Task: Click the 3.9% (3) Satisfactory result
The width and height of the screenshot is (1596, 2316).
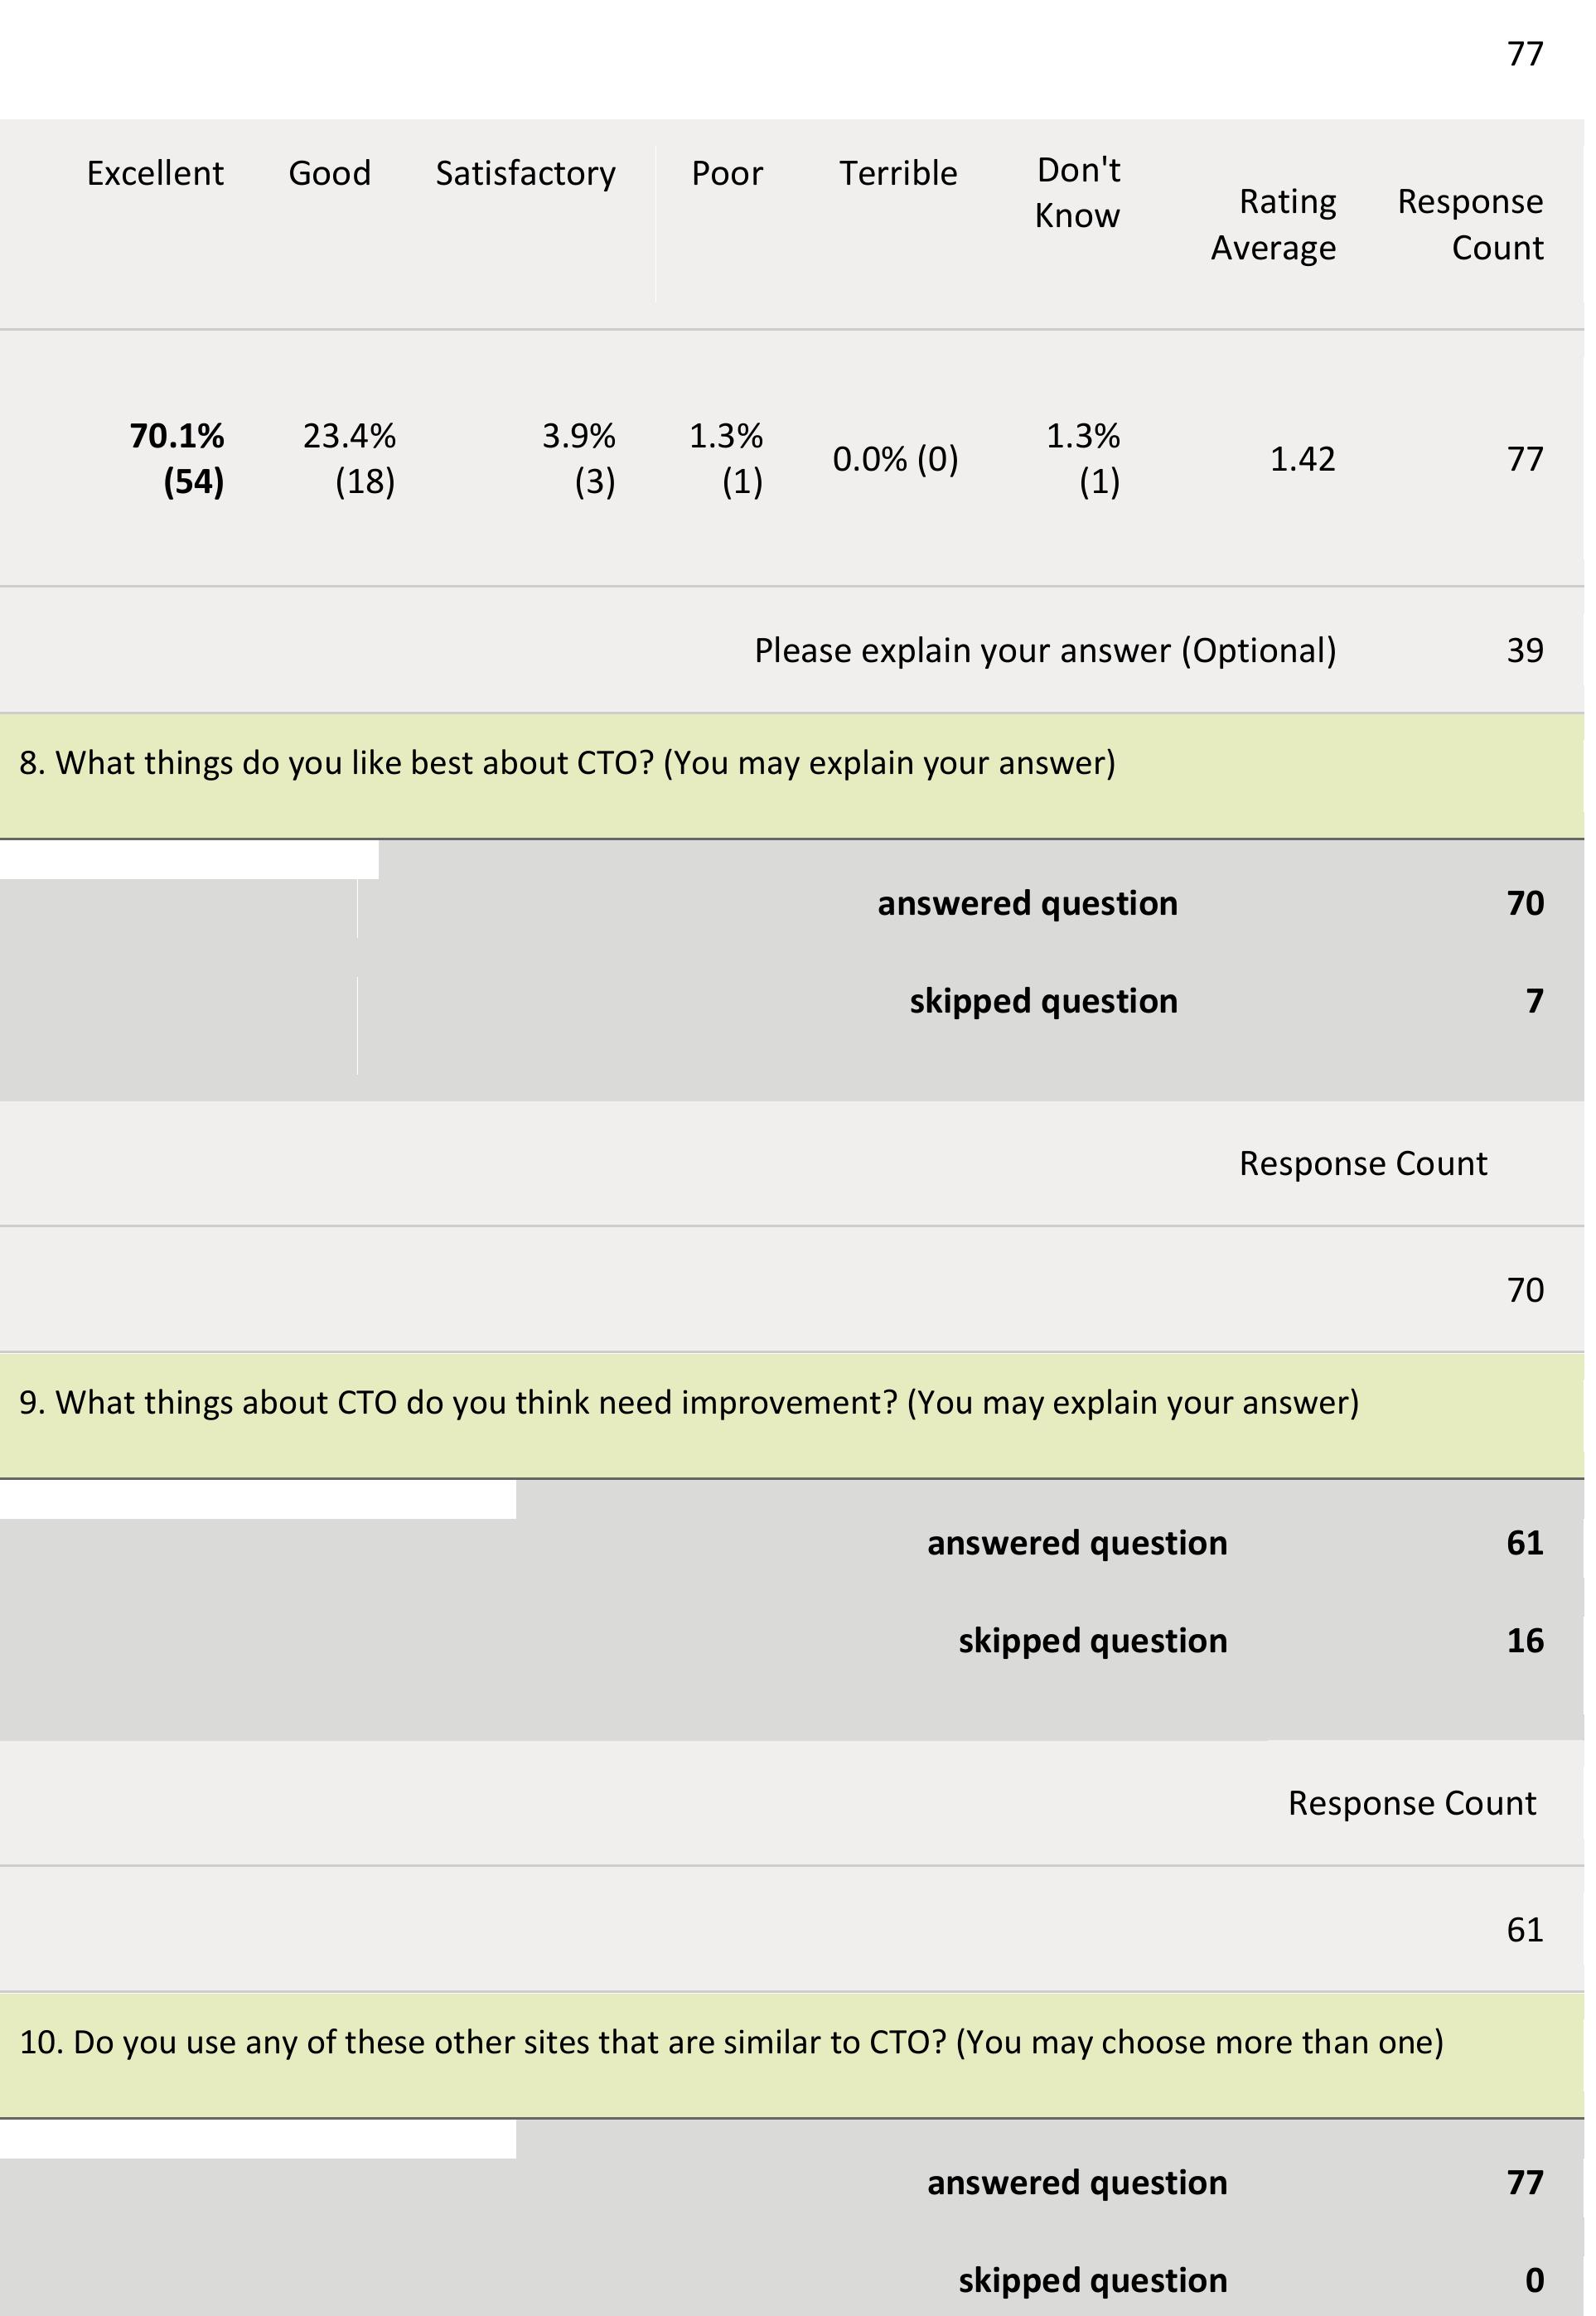Action: coord(580,458)
